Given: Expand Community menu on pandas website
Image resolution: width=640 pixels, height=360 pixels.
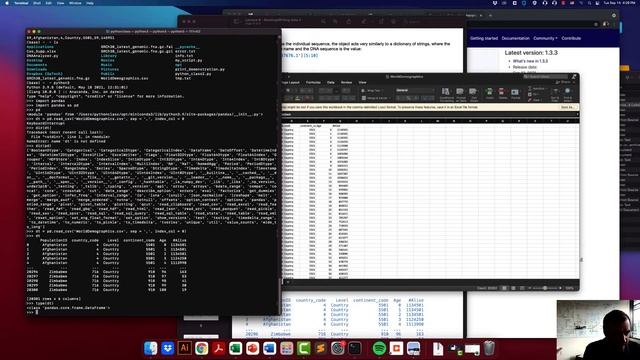Looking at the screenshot, I should point(545,38).
